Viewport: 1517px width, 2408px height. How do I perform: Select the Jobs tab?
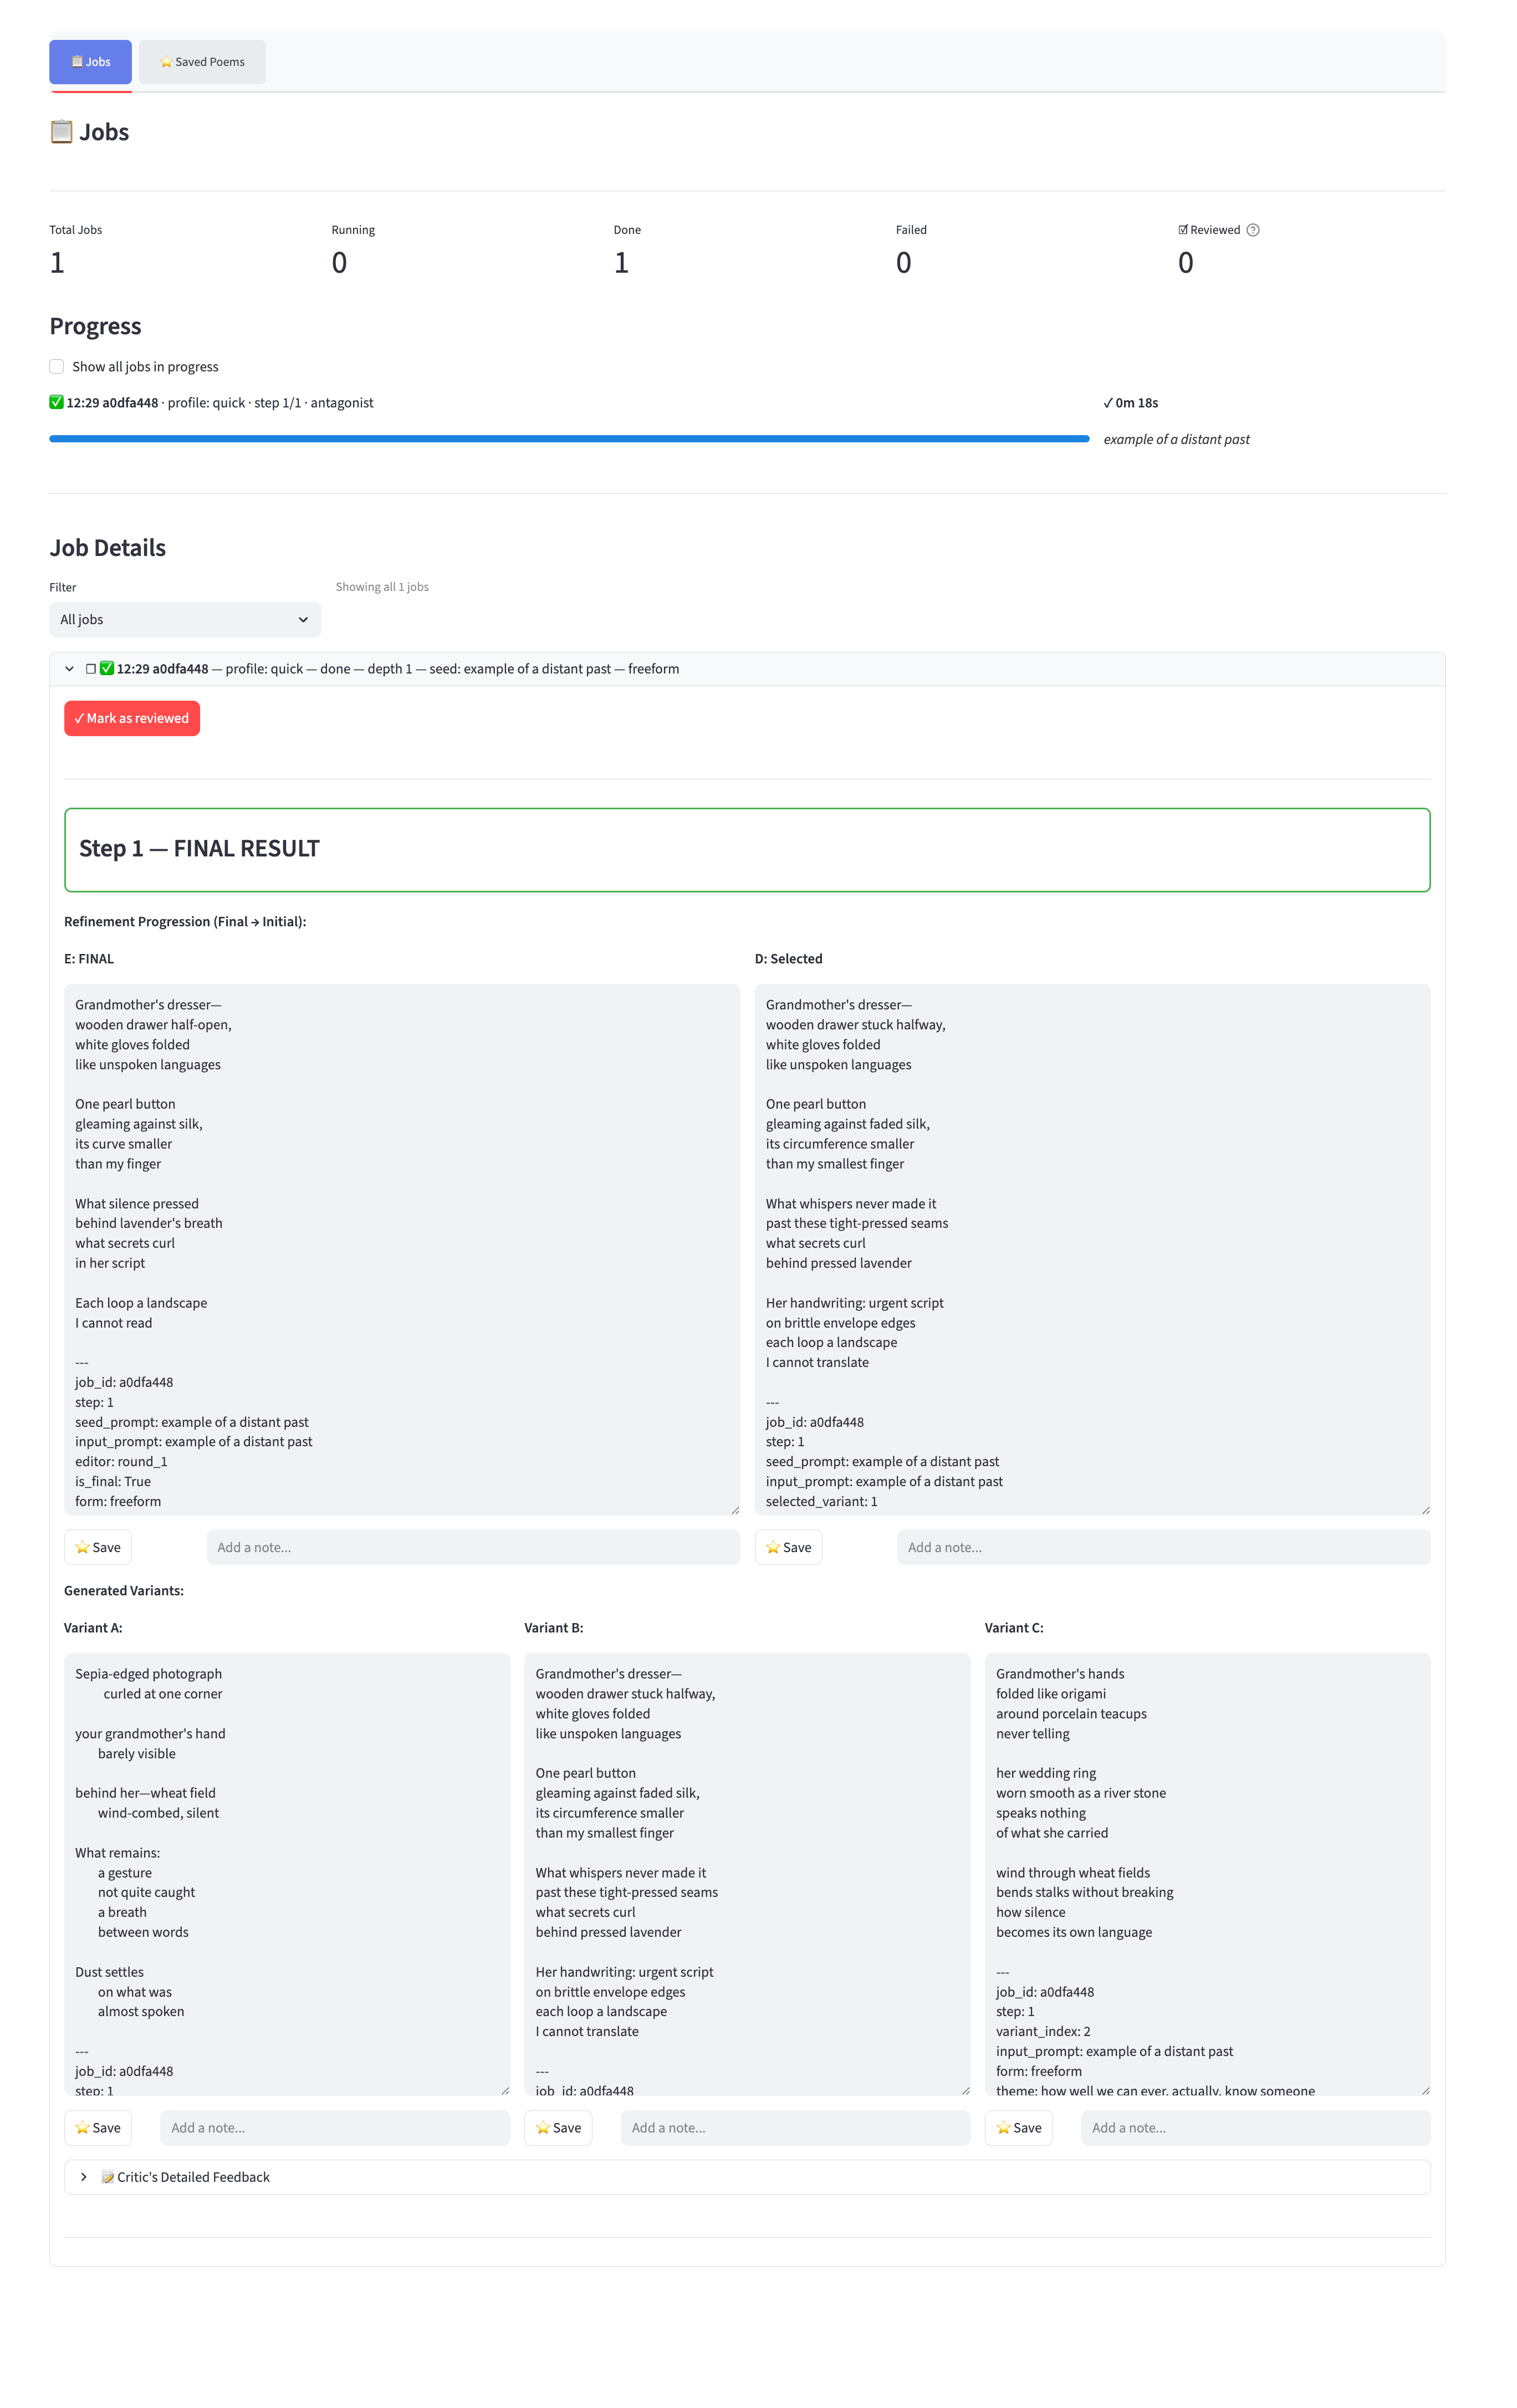91,61
